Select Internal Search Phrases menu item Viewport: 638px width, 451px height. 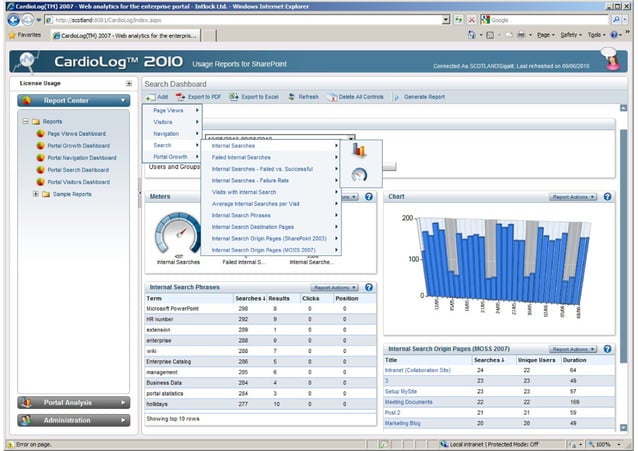pyautogui.click(x=271, y=215)
